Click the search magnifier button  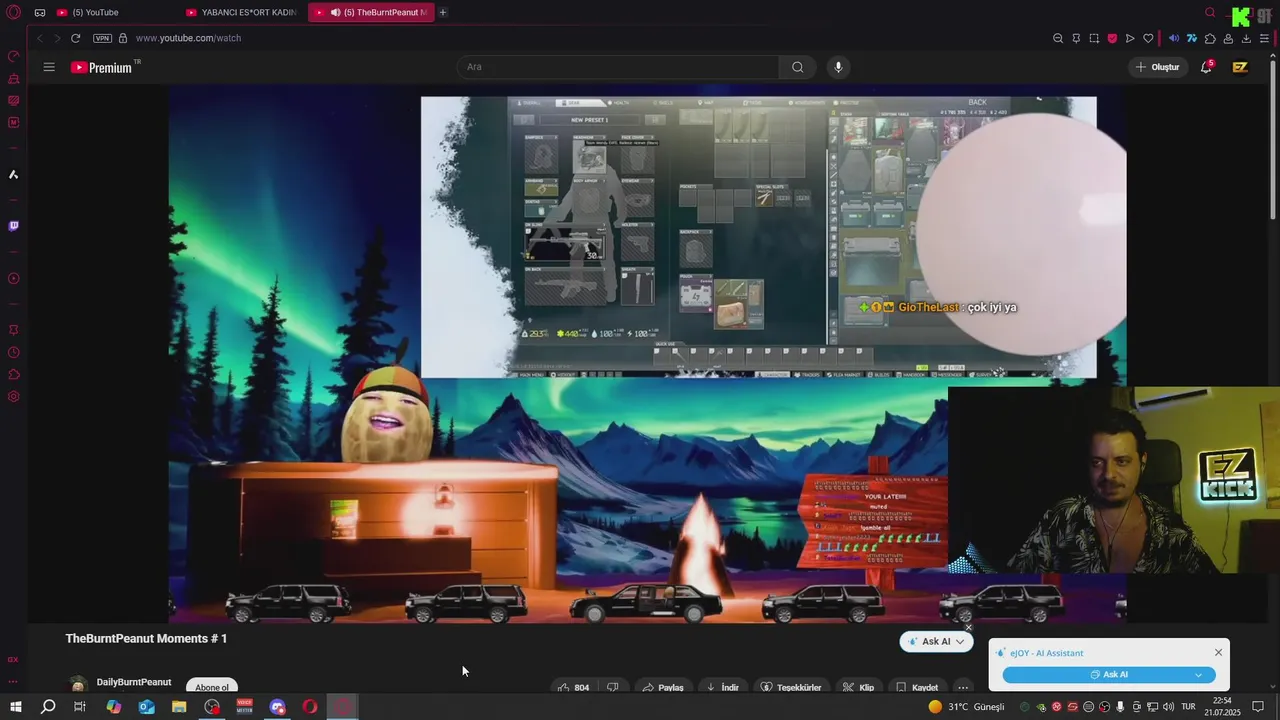coord(797,67)
